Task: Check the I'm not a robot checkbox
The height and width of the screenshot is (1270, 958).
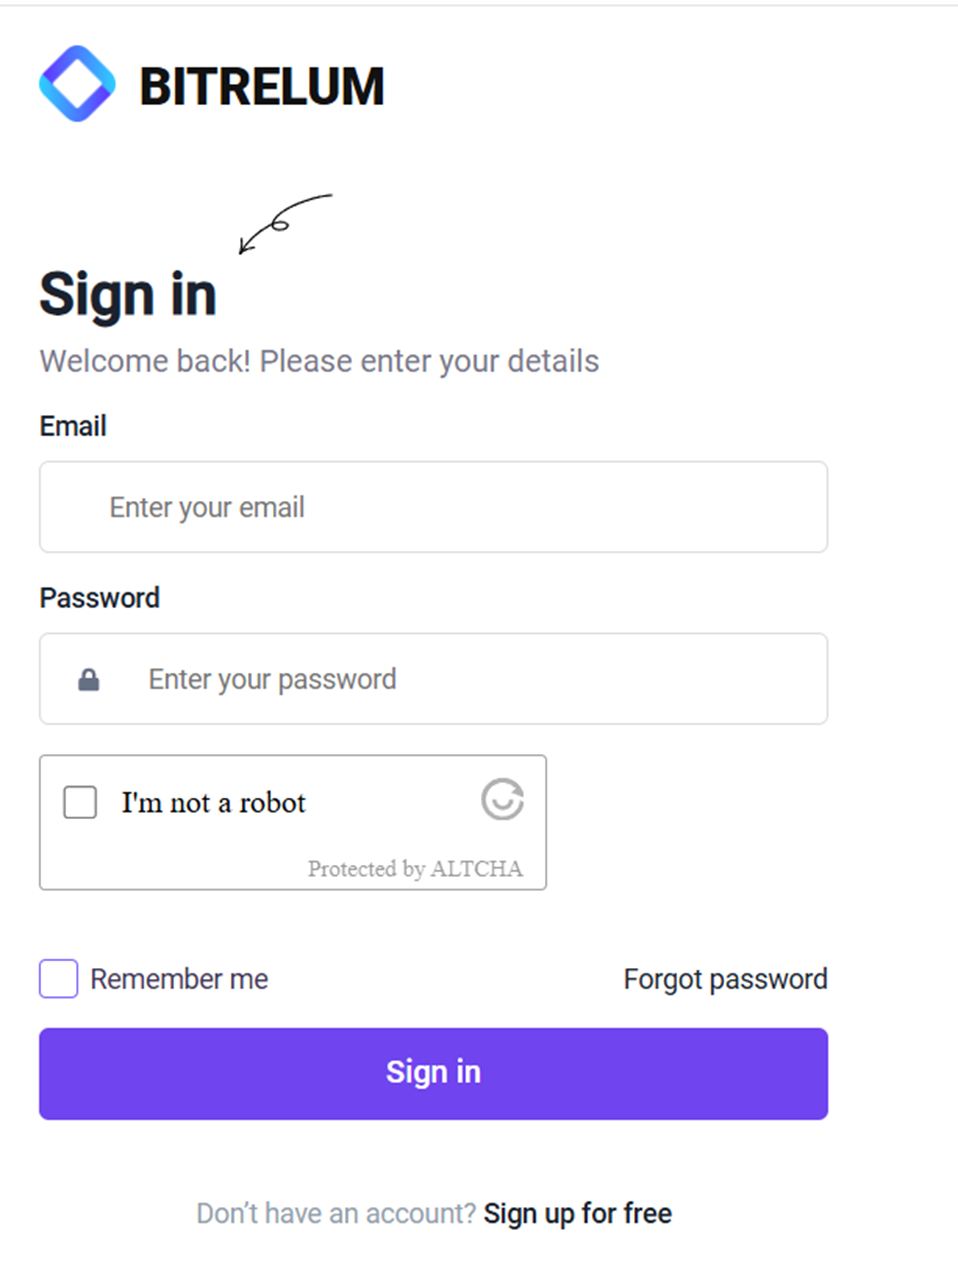Action: 80,802
